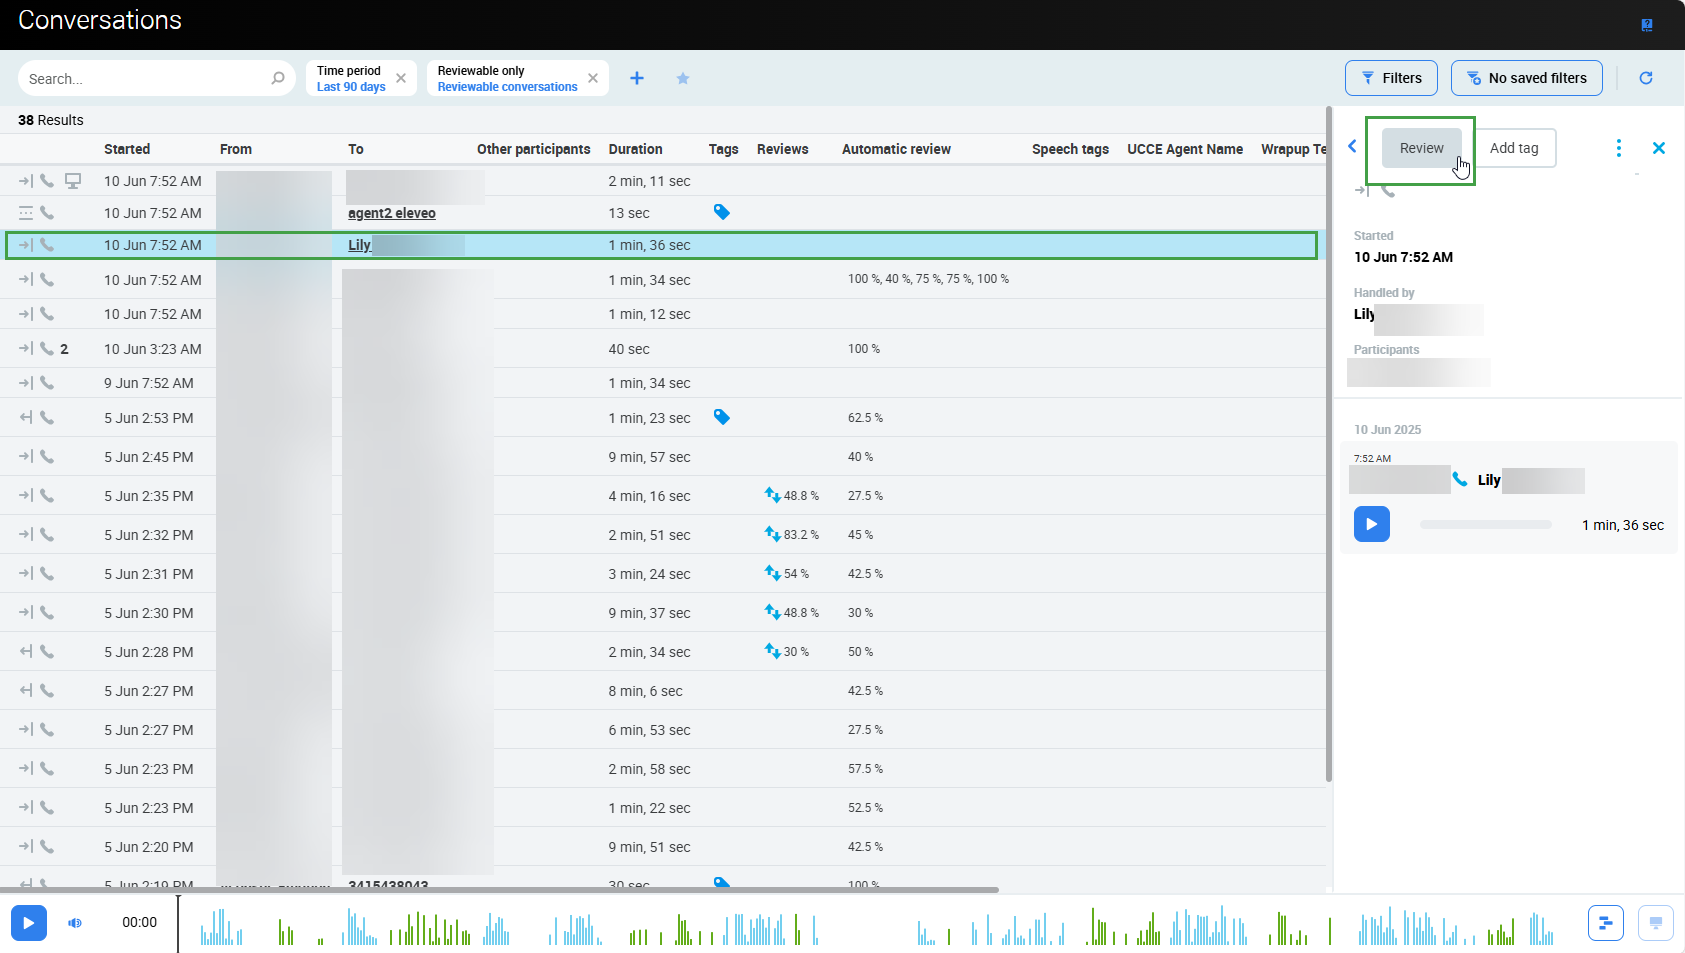The image size is (1685, 953).
Task: Open the Filters panel
Action: tap(1390, 78)
